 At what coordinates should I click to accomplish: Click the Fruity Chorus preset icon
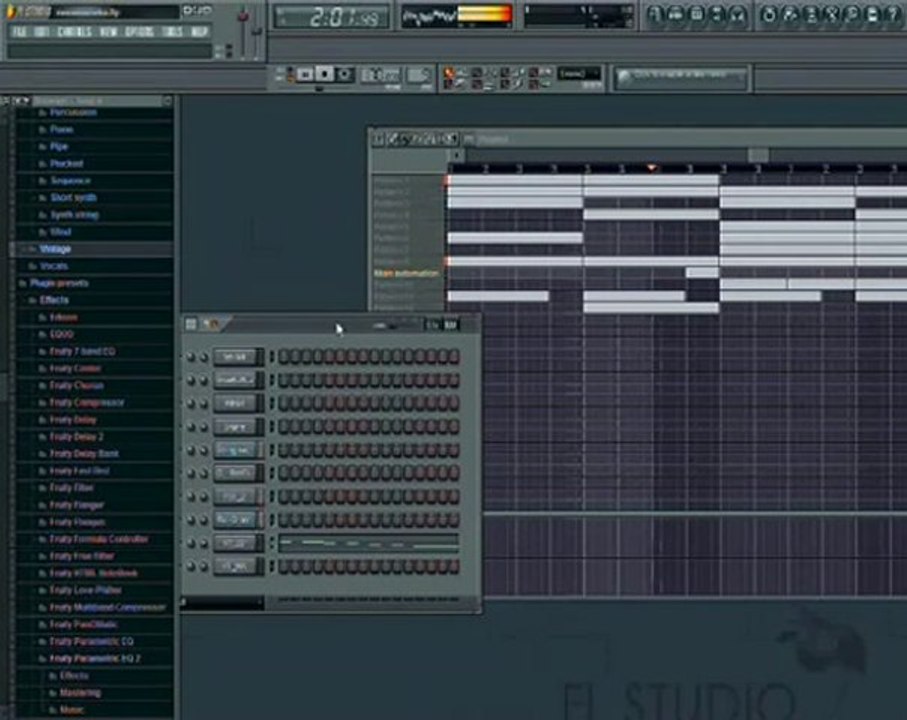(x=43, y=386)
